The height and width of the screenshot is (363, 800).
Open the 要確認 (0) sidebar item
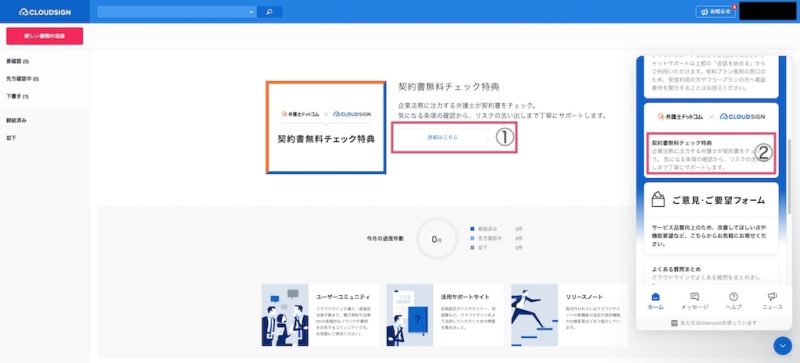click(17, 61)
